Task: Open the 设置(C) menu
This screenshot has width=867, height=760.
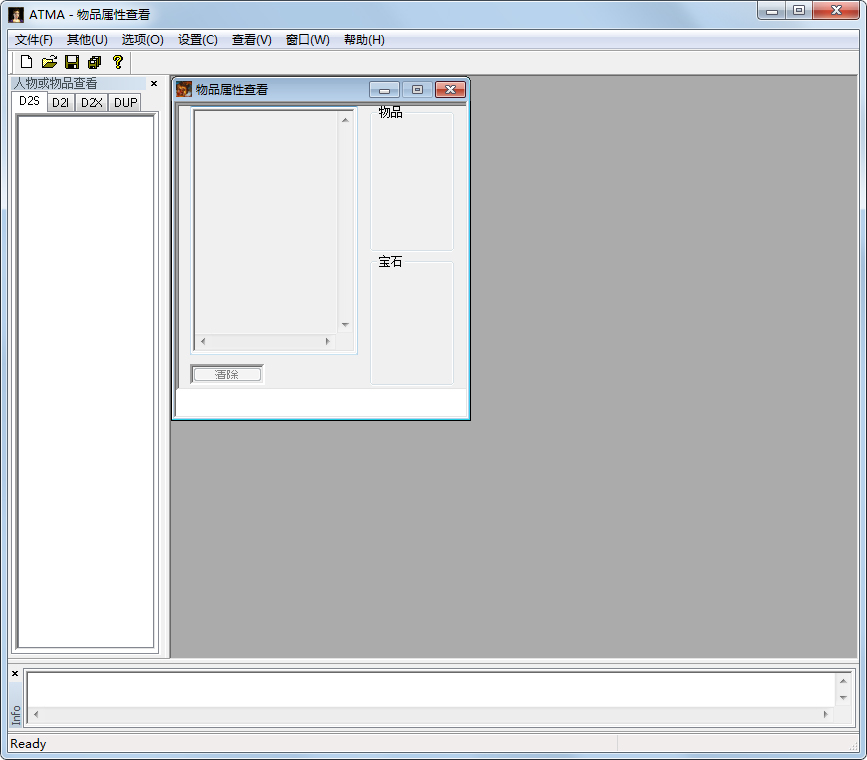Action: [x=197, y=40]
